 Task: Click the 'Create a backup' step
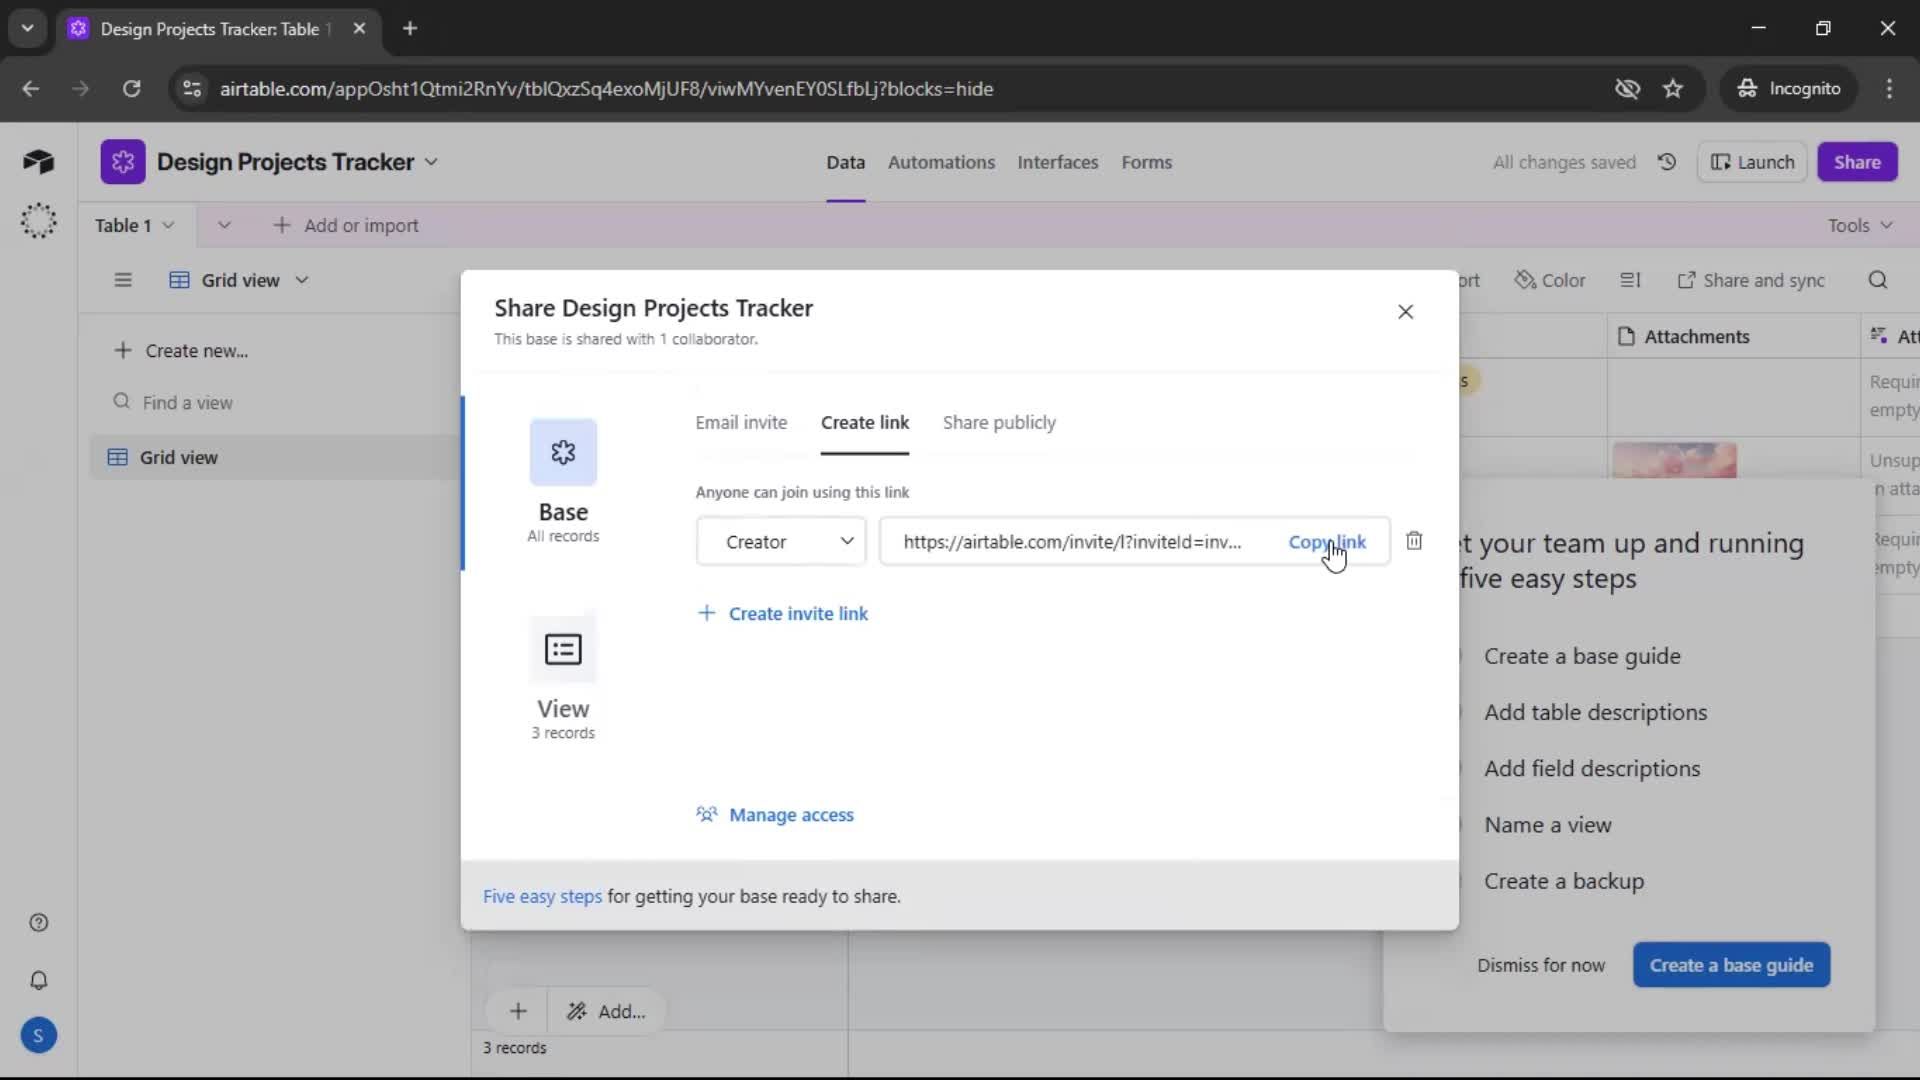1564,881
